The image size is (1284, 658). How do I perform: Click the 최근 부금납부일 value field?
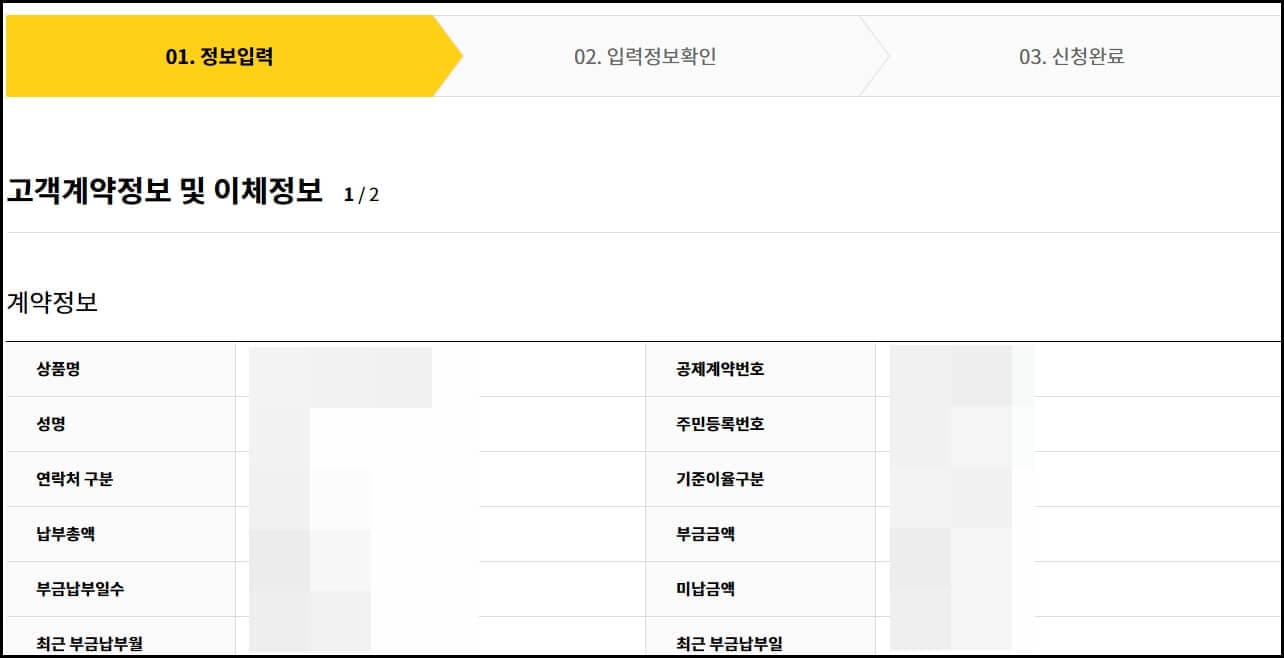(1070, 640)
